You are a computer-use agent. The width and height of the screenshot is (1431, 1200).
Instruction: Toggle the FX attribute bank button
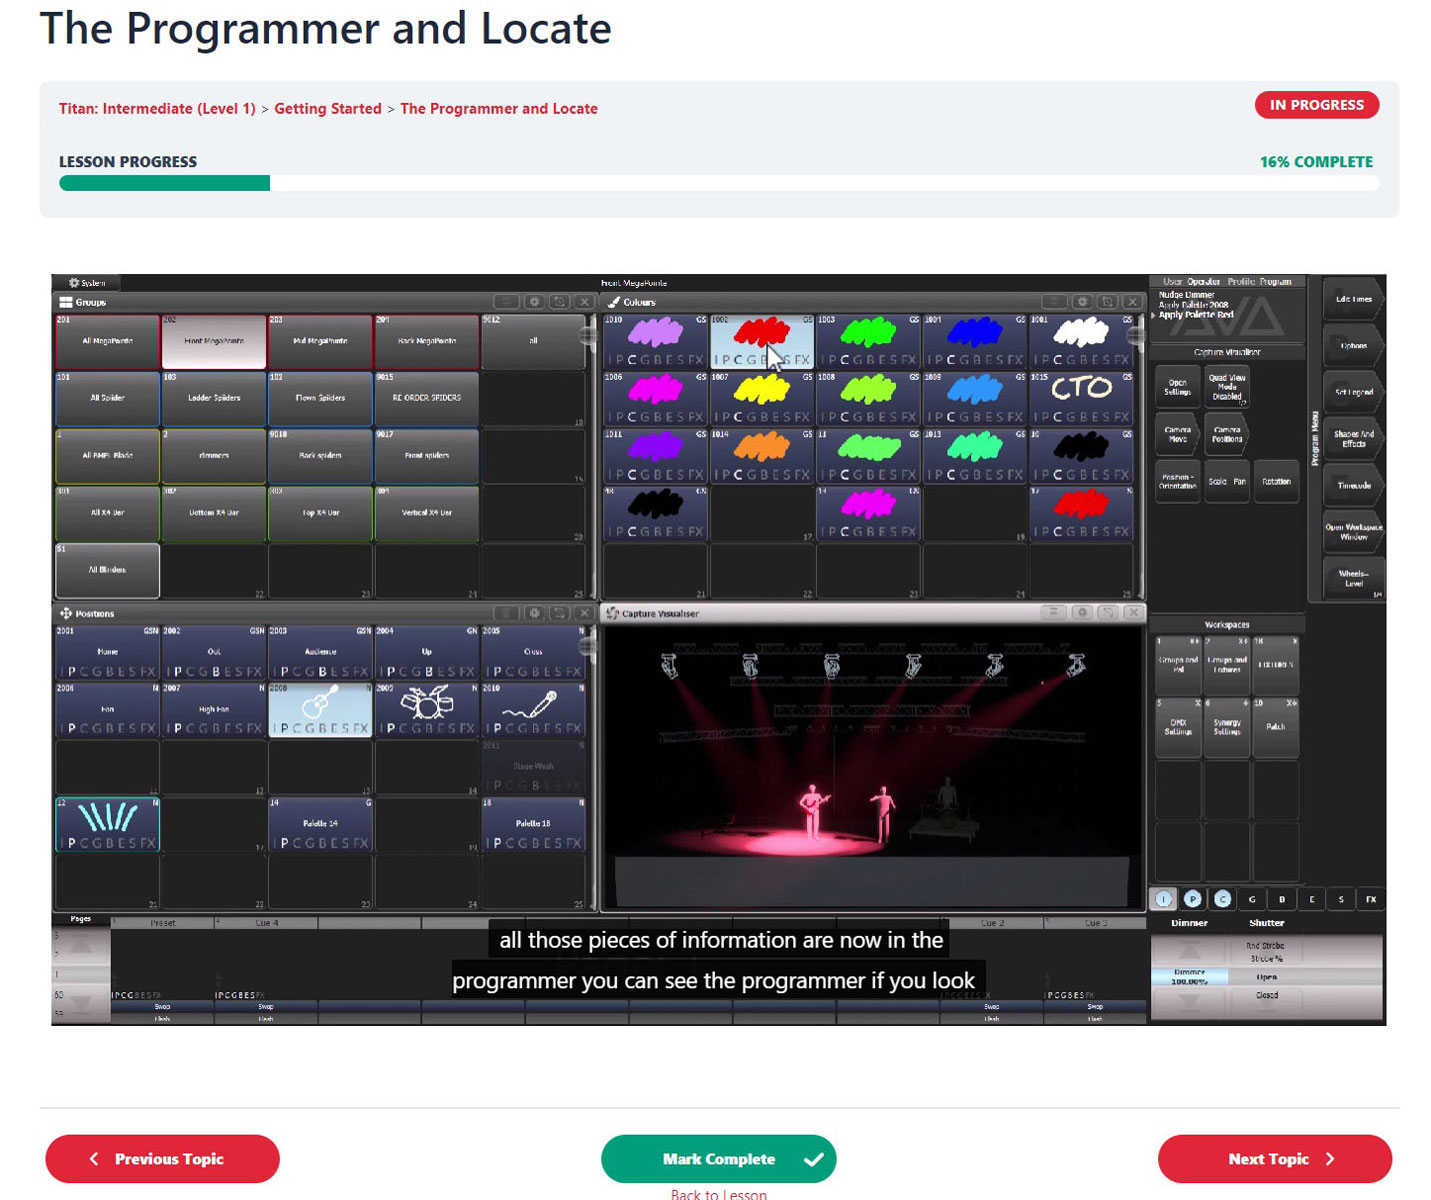(1370, 899)
